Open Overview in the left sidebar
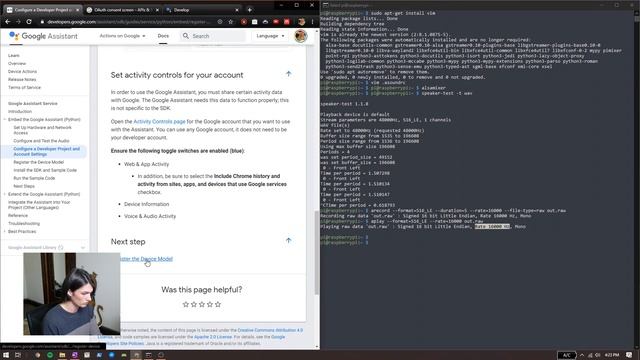Image resolution: width=640 pixels, height=360 pixels. tap(17, 63)
